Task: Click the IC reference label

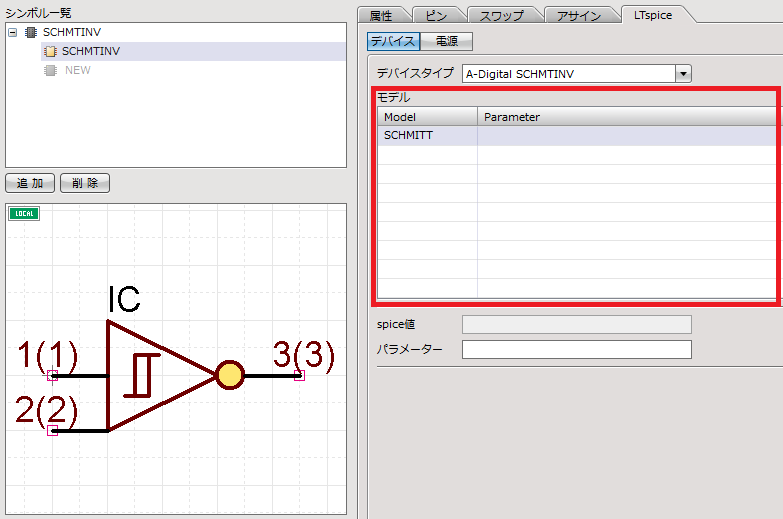Action: [x=124, y=299]
